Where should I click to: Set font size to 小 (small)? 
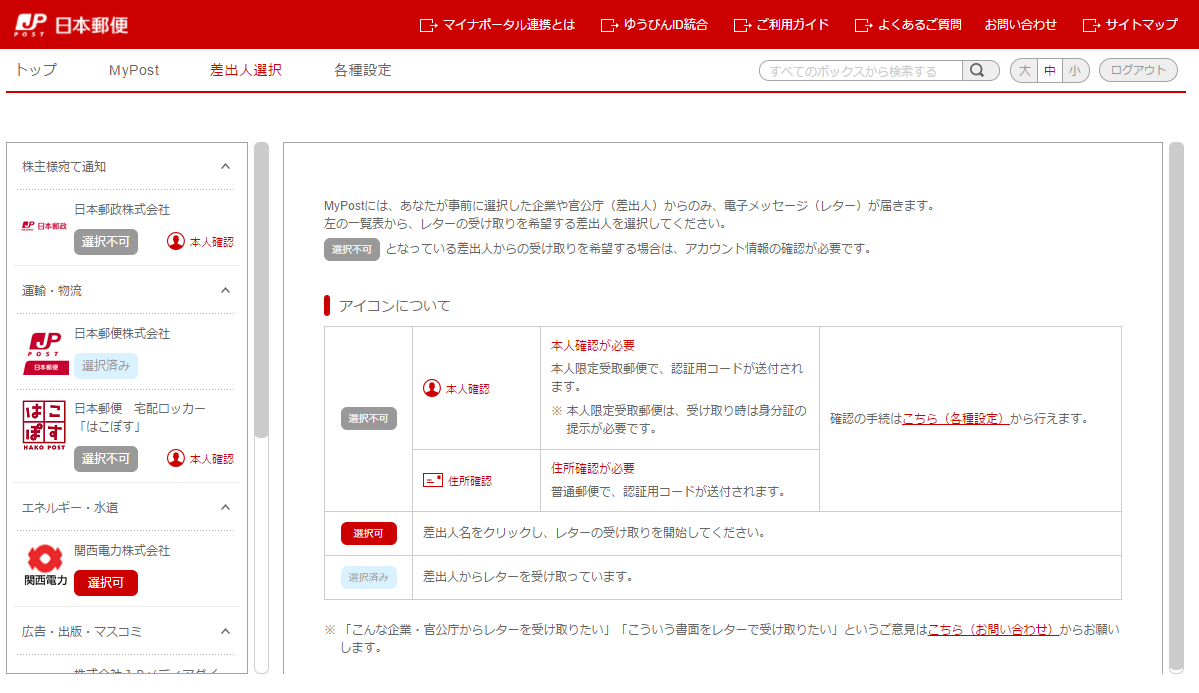coord(1075,70)
